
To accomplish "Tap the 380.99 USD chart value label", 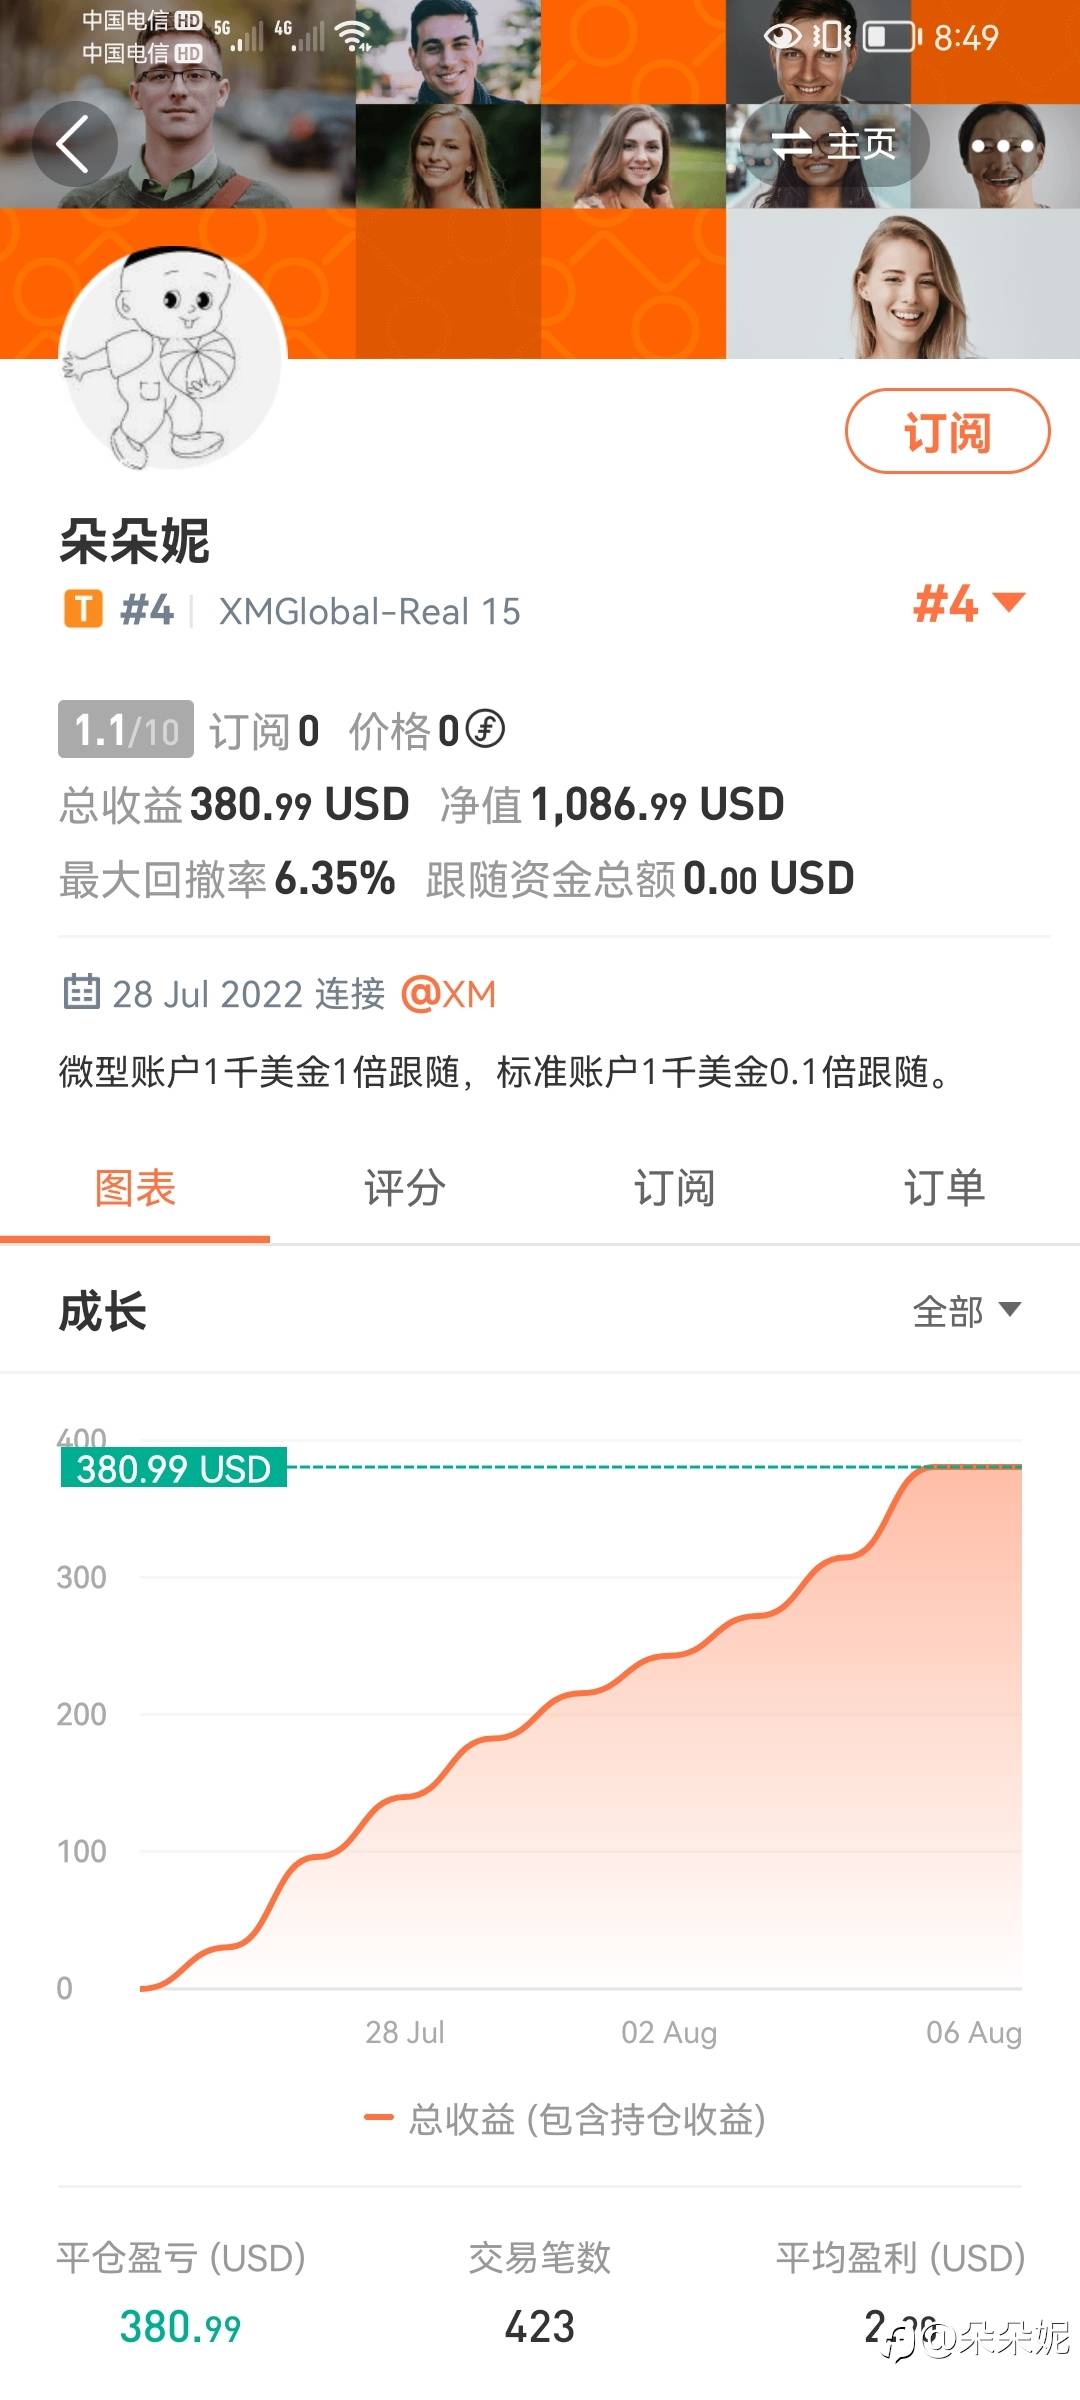I will click(x=174, y=1468).
